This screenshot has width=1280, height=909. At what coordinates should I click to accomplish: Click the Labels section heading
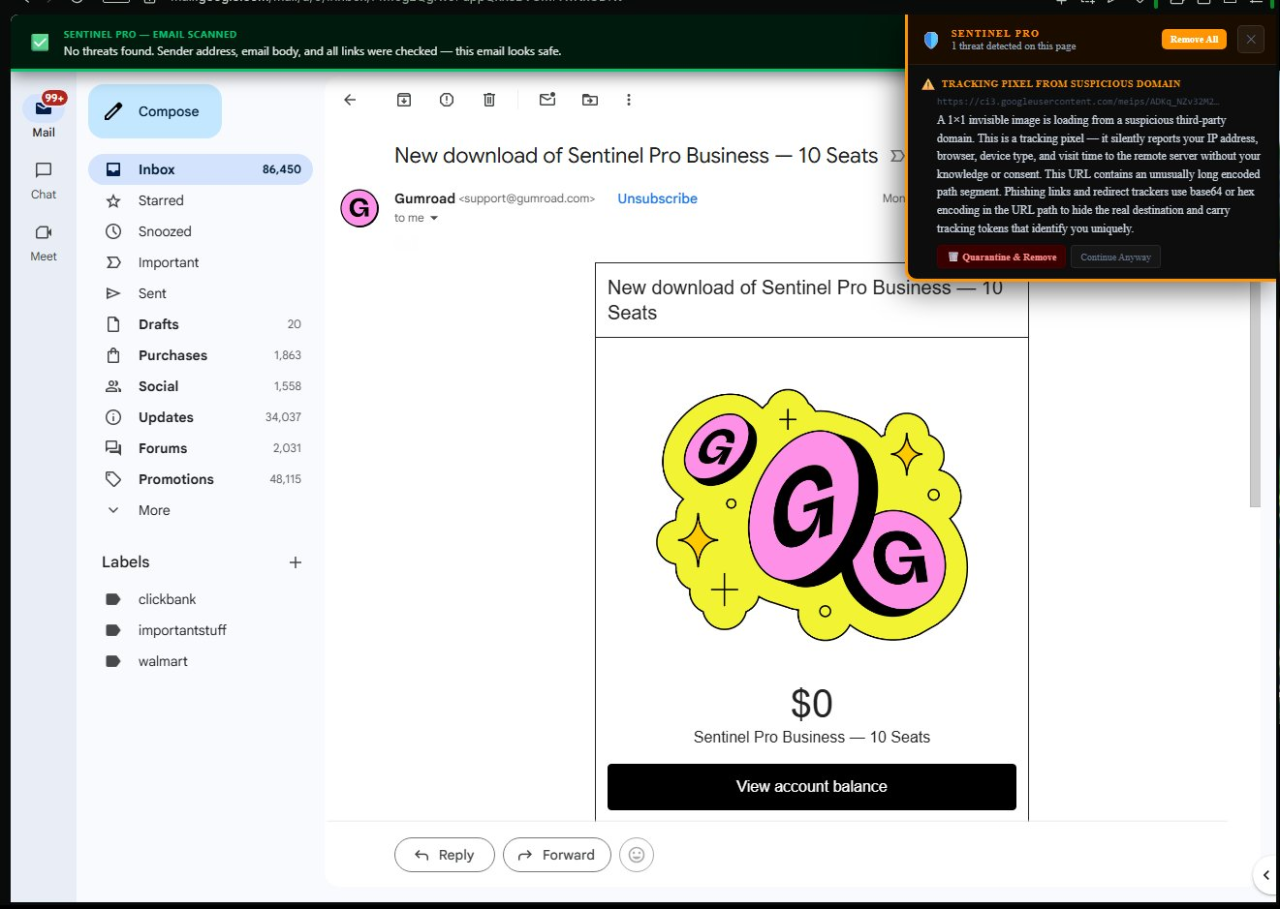point(125,562)
